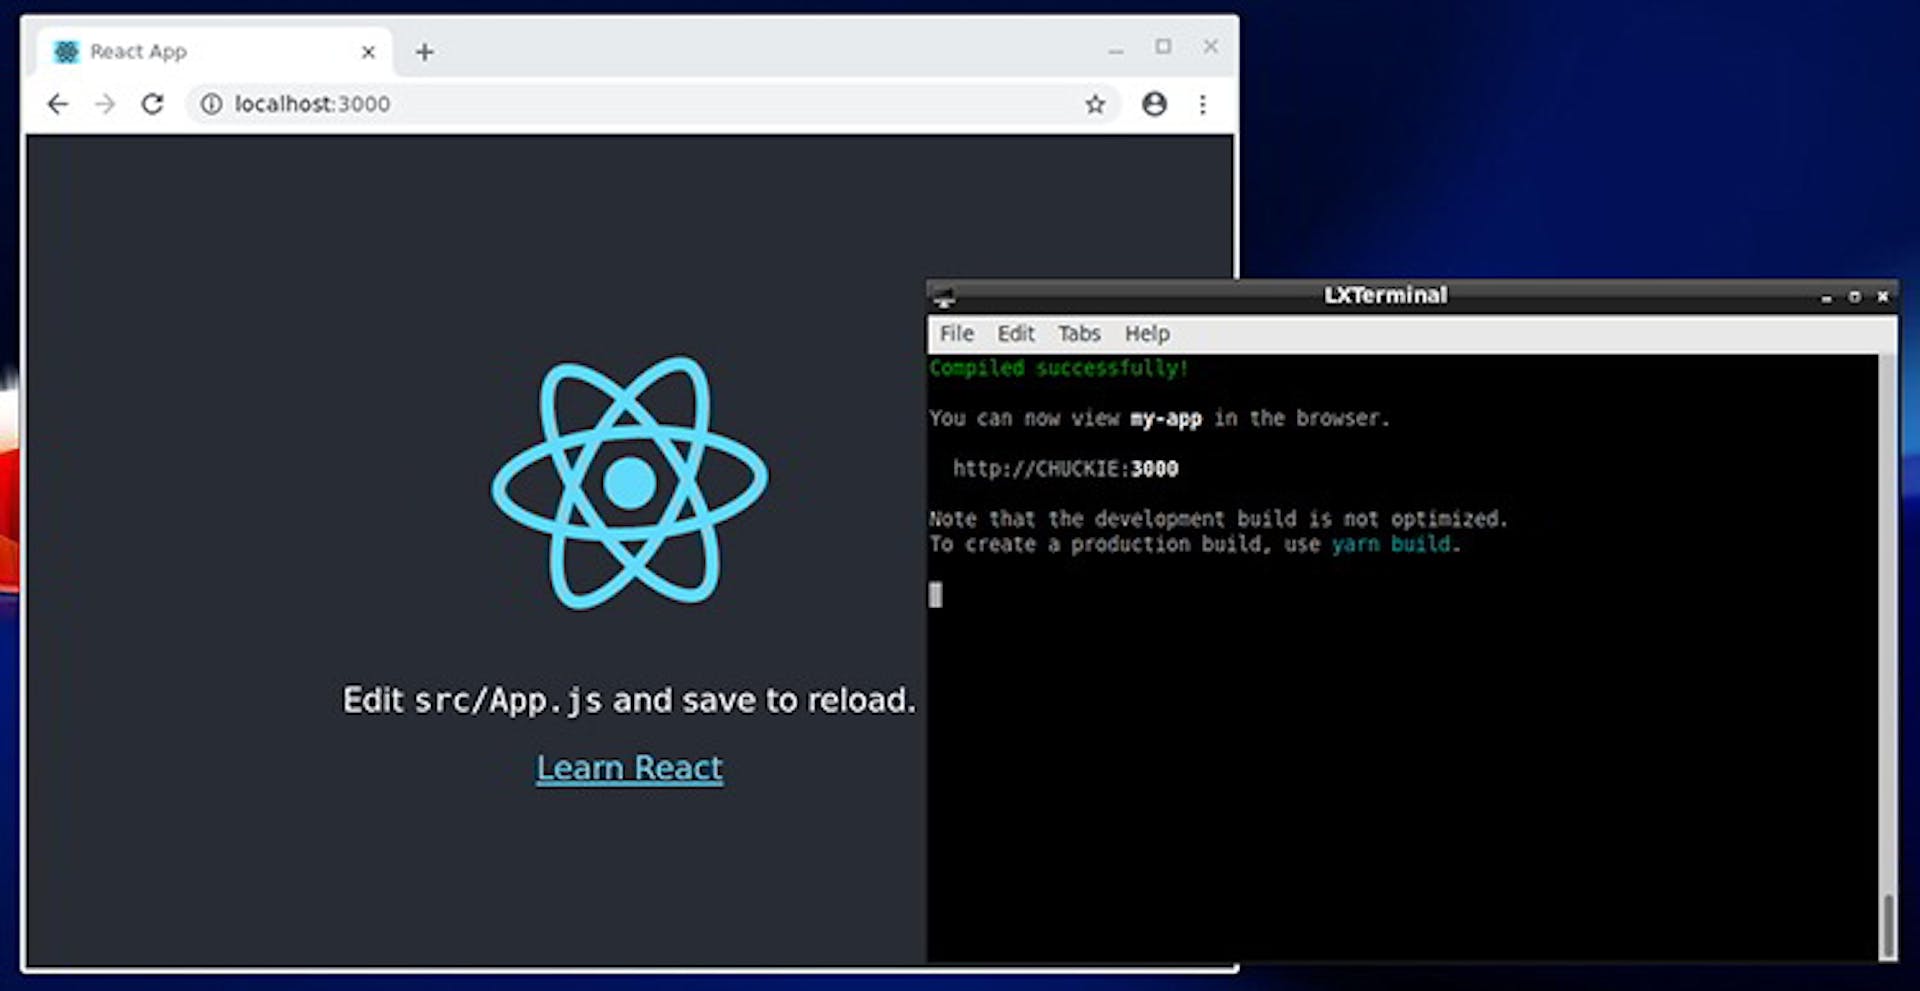Viewport: 1920px width, 991px height.
Task: Close the Chrome window
Action: 1211,46
